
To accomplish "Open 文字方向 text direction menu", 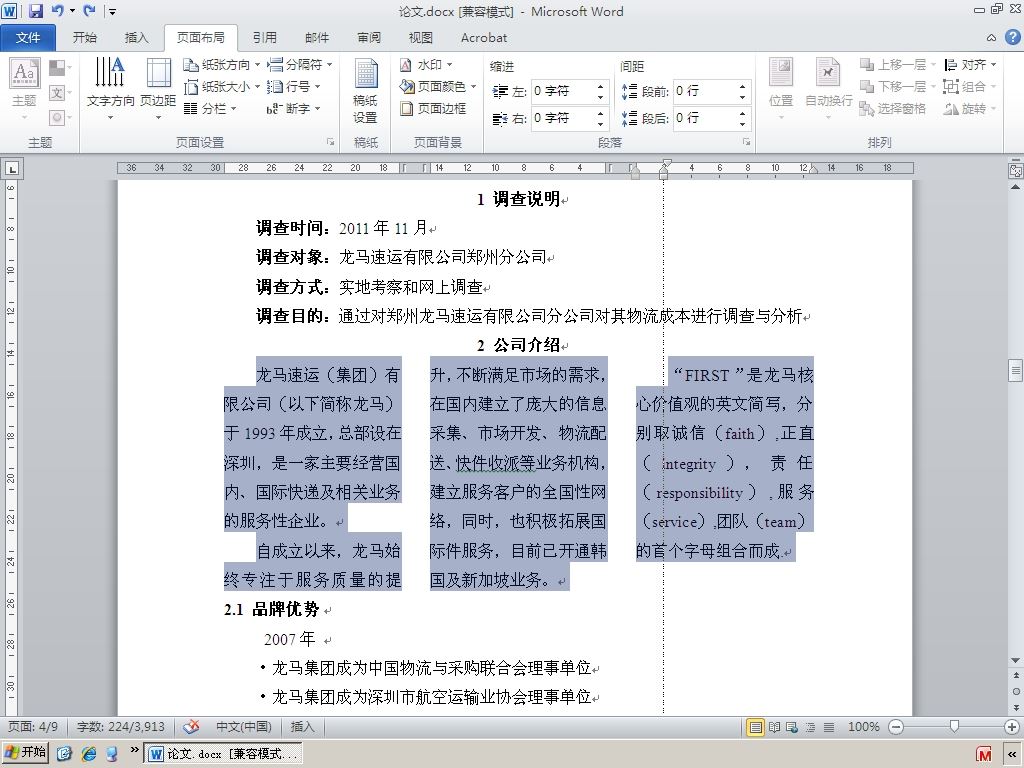I will point(110,88).
